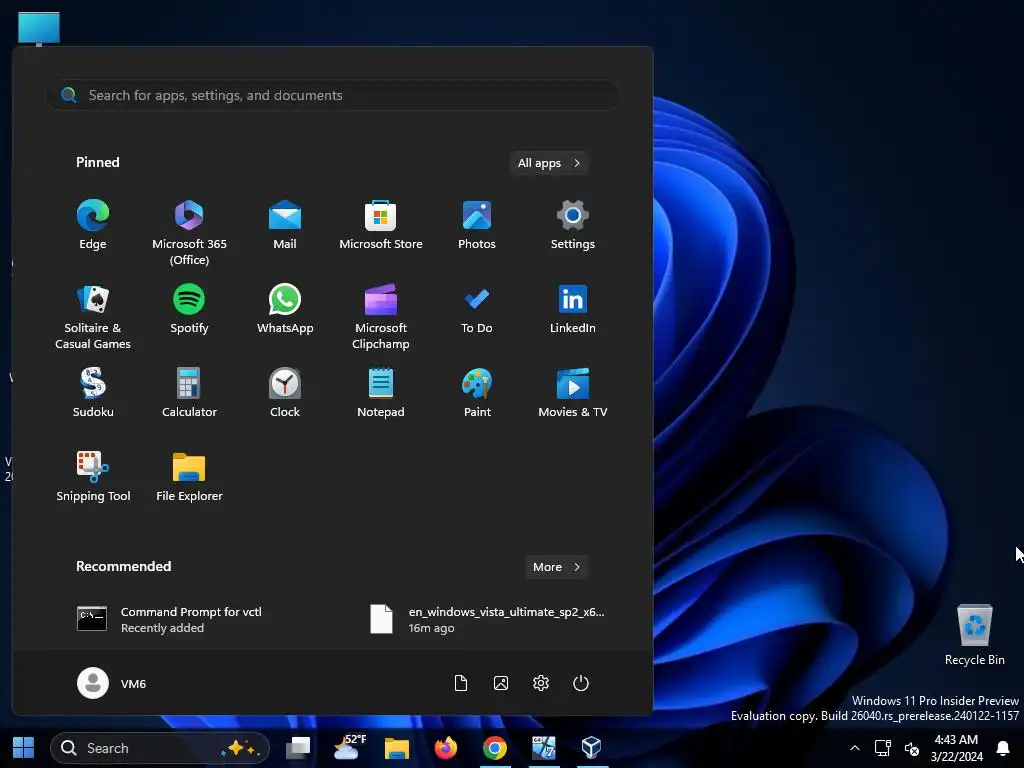This screenshot has height=768, width=1024.
Task: Start the Sudoku game
Action: [x=93, y=393]
